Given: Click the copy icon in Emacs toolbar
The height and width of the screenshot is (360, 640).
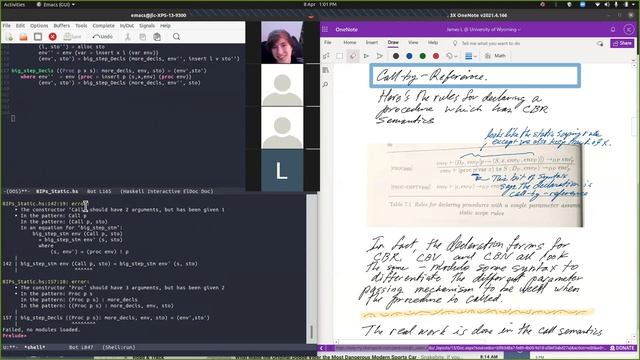Looking at the screenshot, I should pos(142,37).
